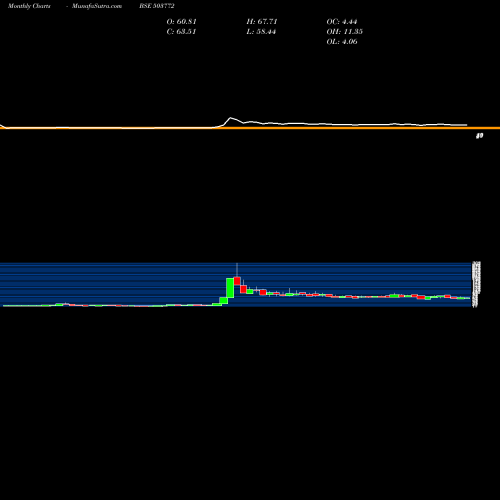The height and width of the screenshot is (500, 500).
Task: Click the open value O: 60.81
Action: click(182, 22)
